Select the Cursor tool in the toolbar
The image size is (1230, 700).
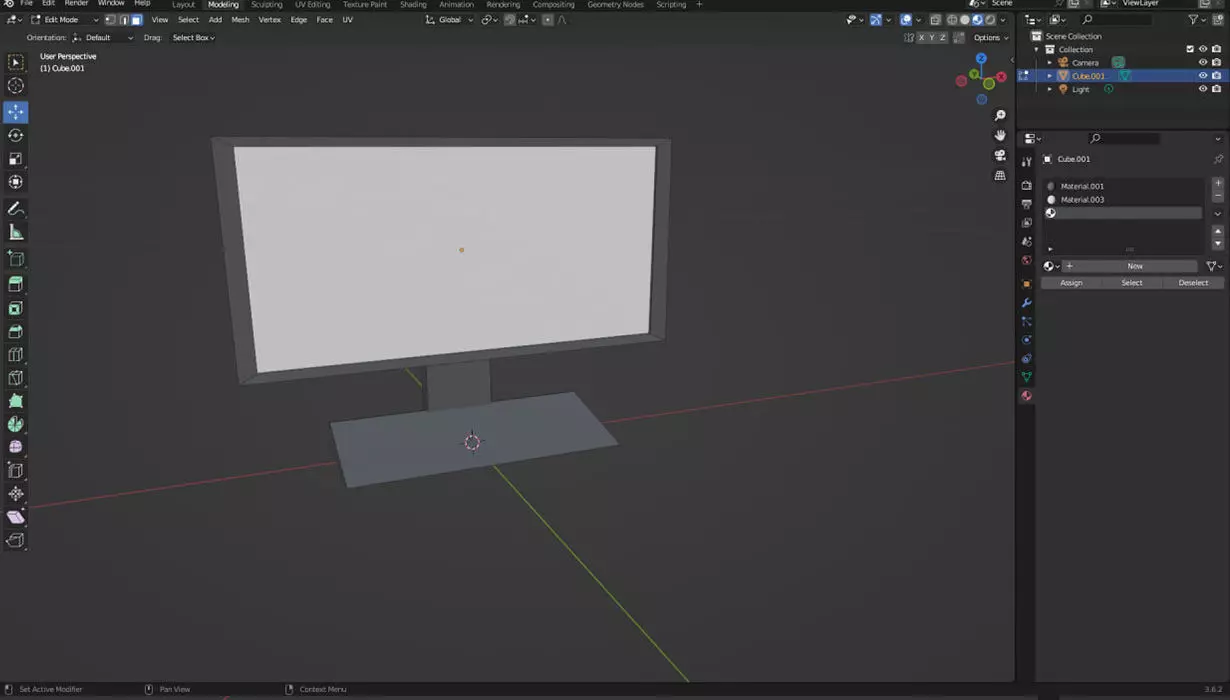(16, 86)
